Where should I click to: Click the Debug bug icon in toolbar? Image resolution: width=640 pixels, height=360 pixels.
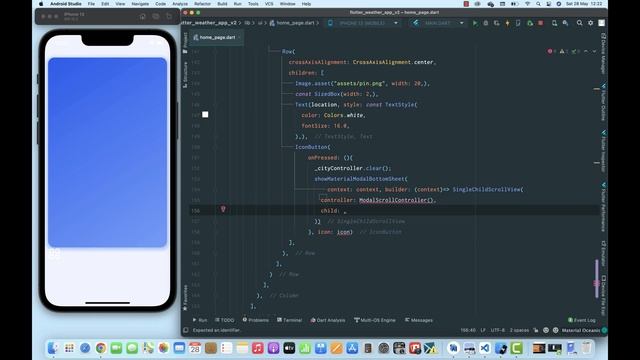486,23
